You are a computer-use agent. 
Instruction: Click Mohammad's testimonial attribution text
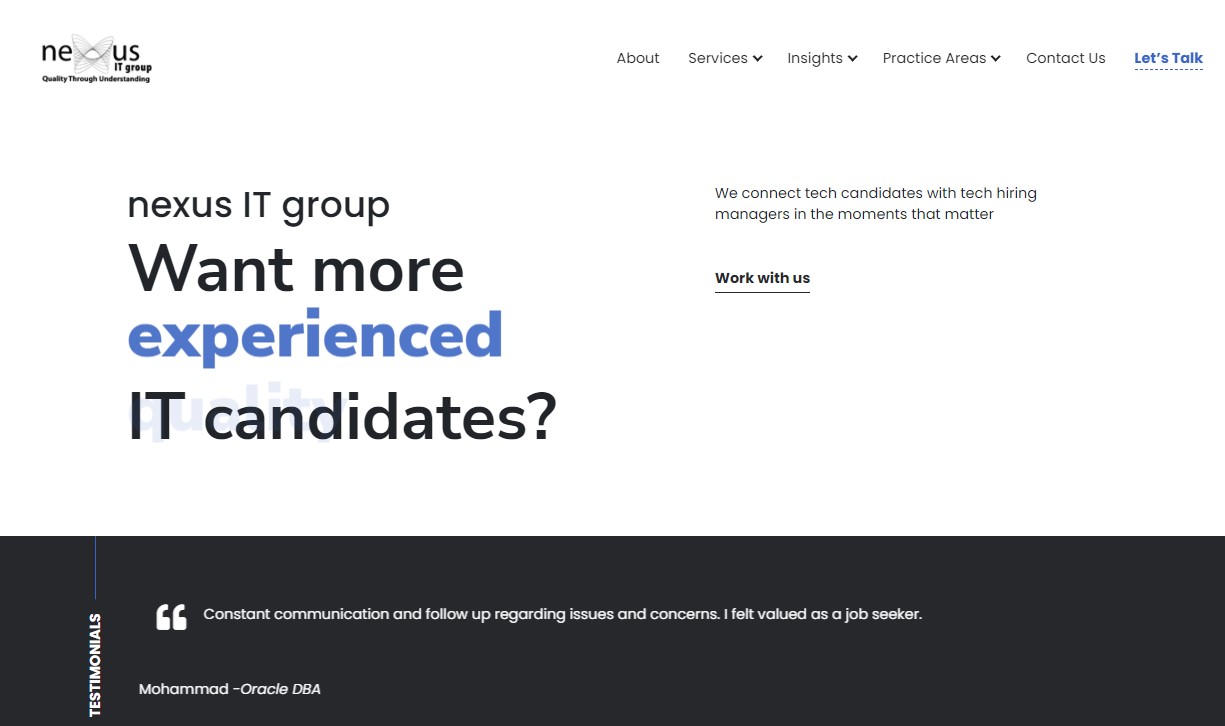click(183, 689)
